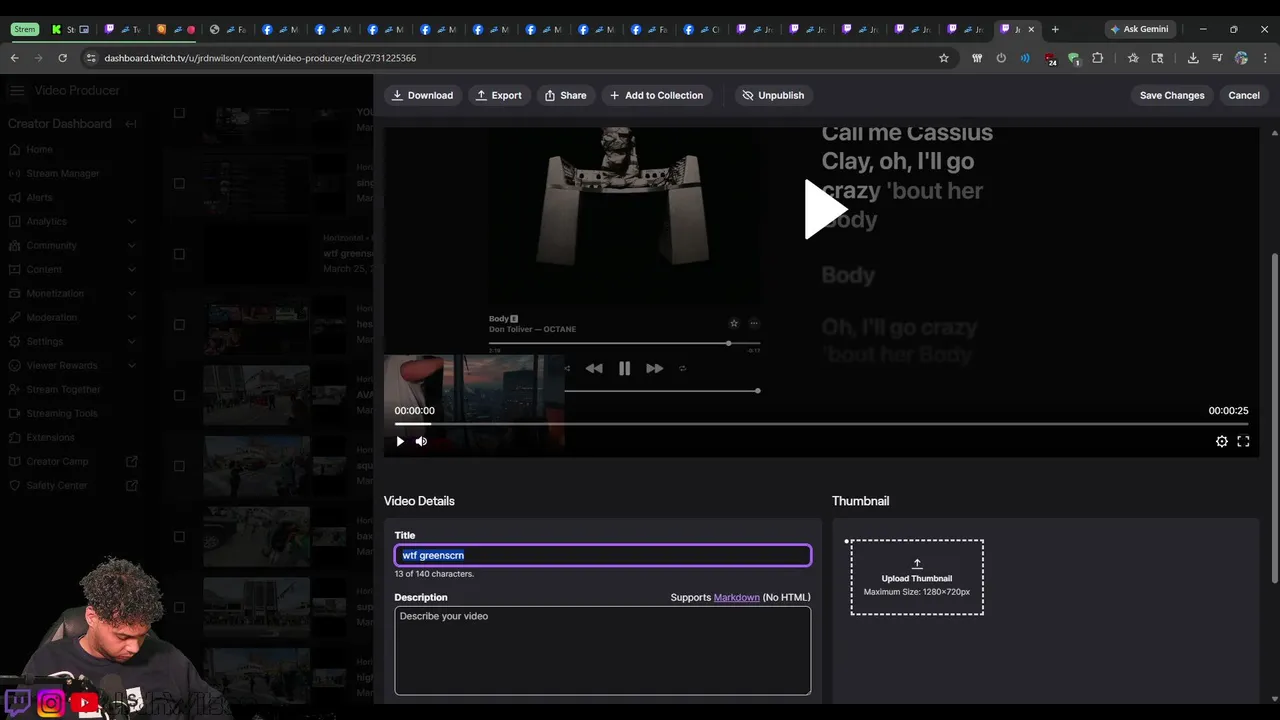Open Extensions in the Creator Dashboard sidebar
This screenshot has width=1280, height=720.
(x=50, y=437)
